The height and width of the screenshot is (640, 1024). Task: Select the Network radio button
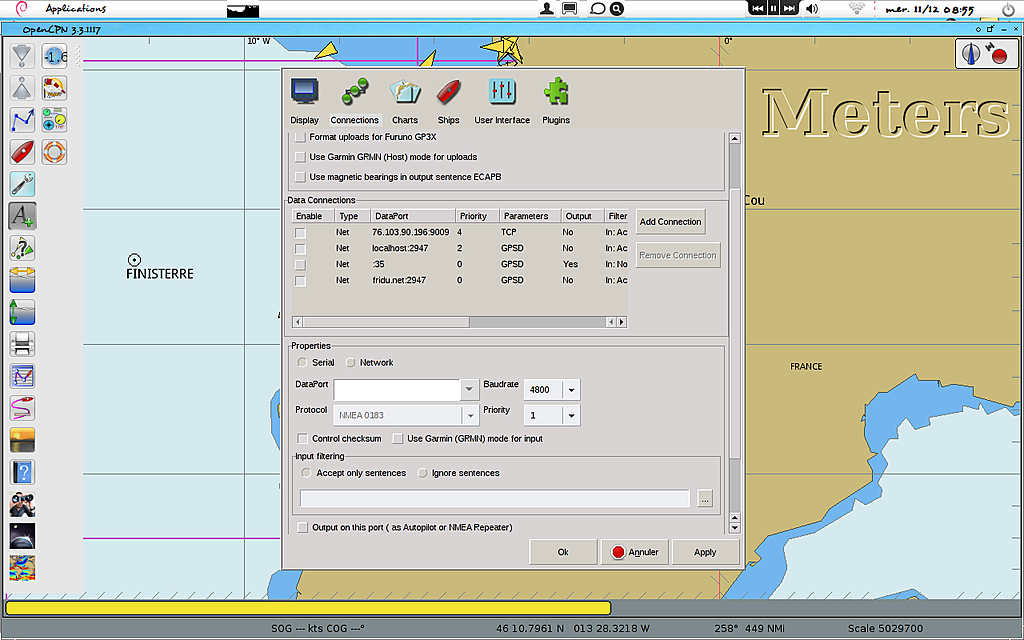point(351,362)
